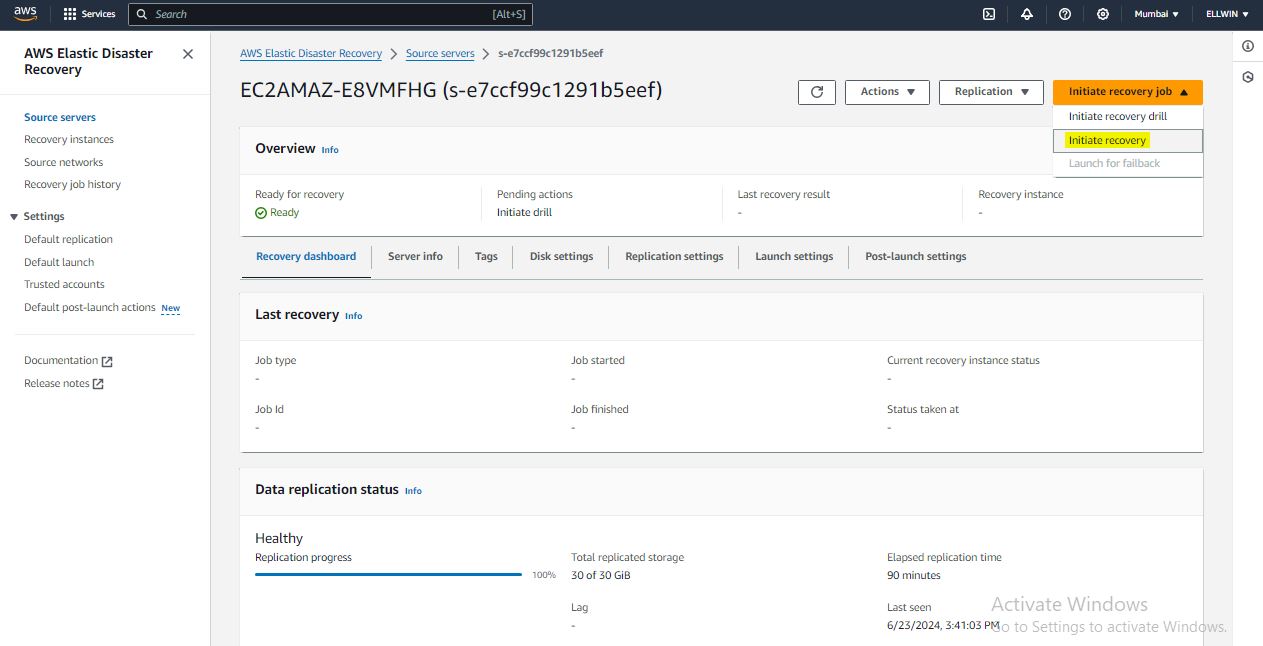The height and width of the screenshot is (646, 1263).
Task: Open Recovery job history in sidebar
Action: tap(72, 185)
